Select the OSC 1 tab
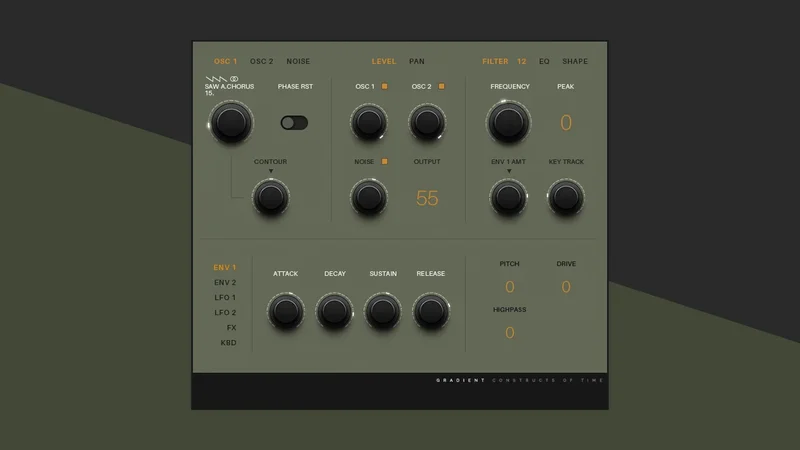The image size is (800, 450). tap(225, 61)
